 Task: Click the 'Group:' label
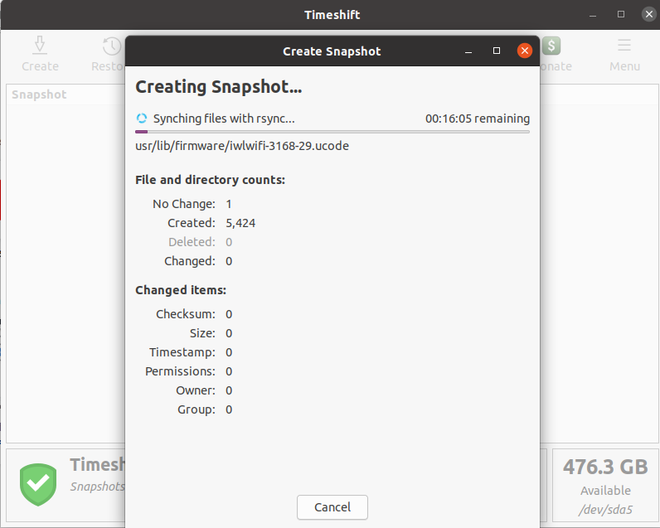pos(197,410)
